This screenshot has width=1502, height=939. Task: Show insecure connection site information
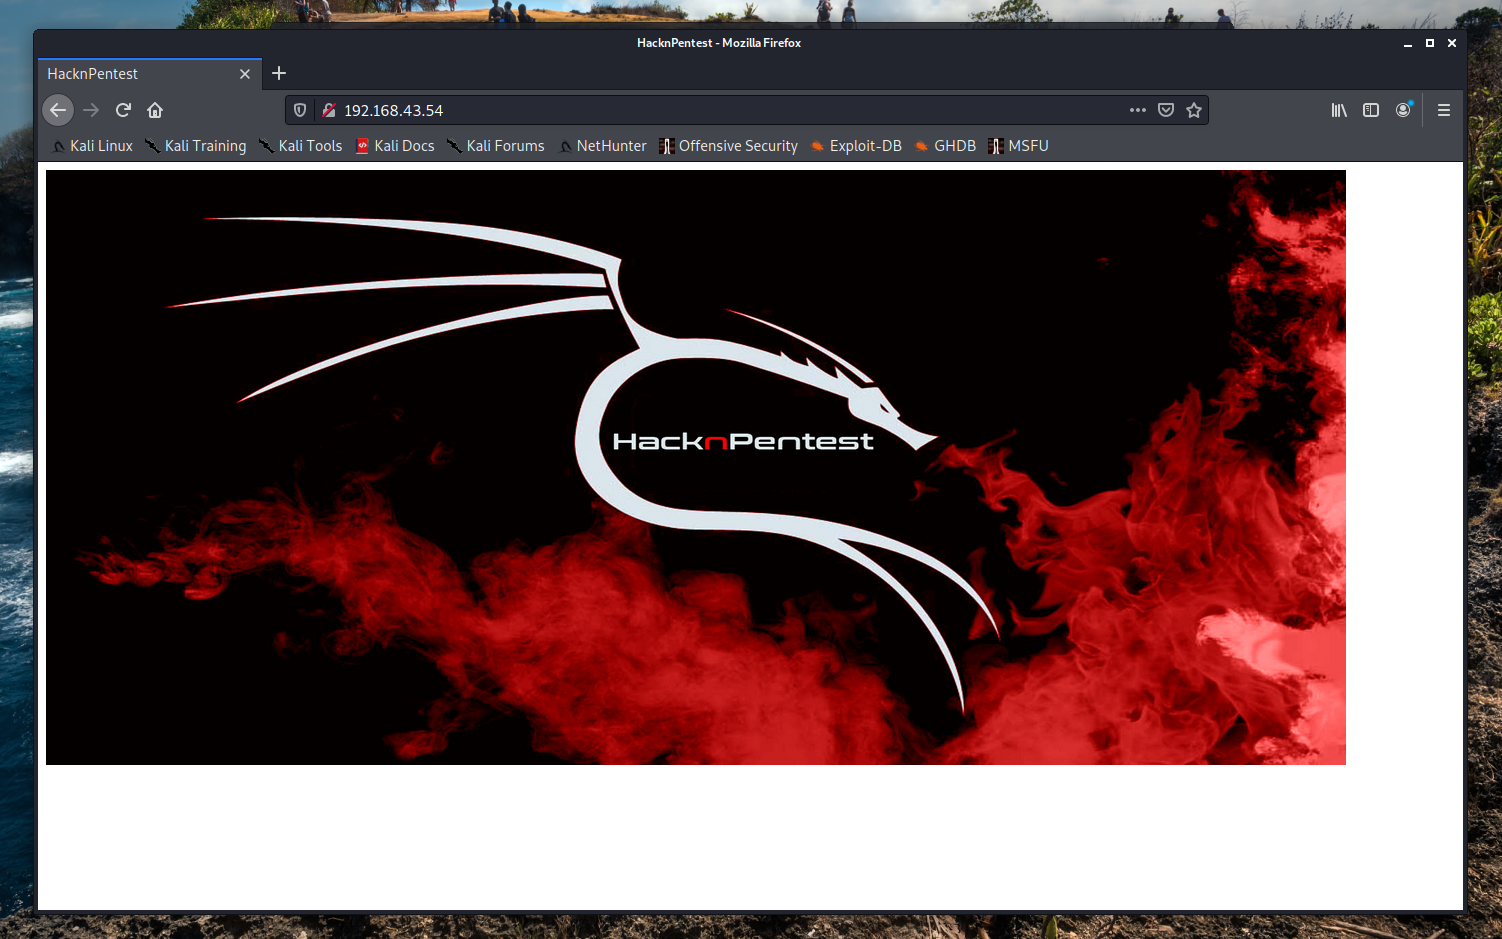pos(328,110)
